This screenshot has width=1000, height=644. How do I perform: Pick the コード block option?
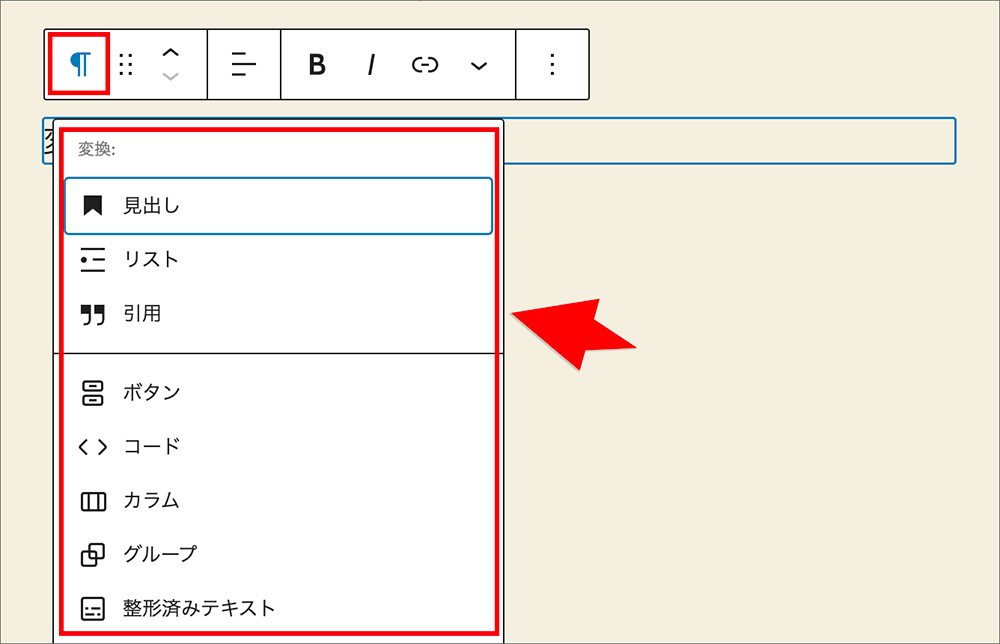tap(151, 446)
